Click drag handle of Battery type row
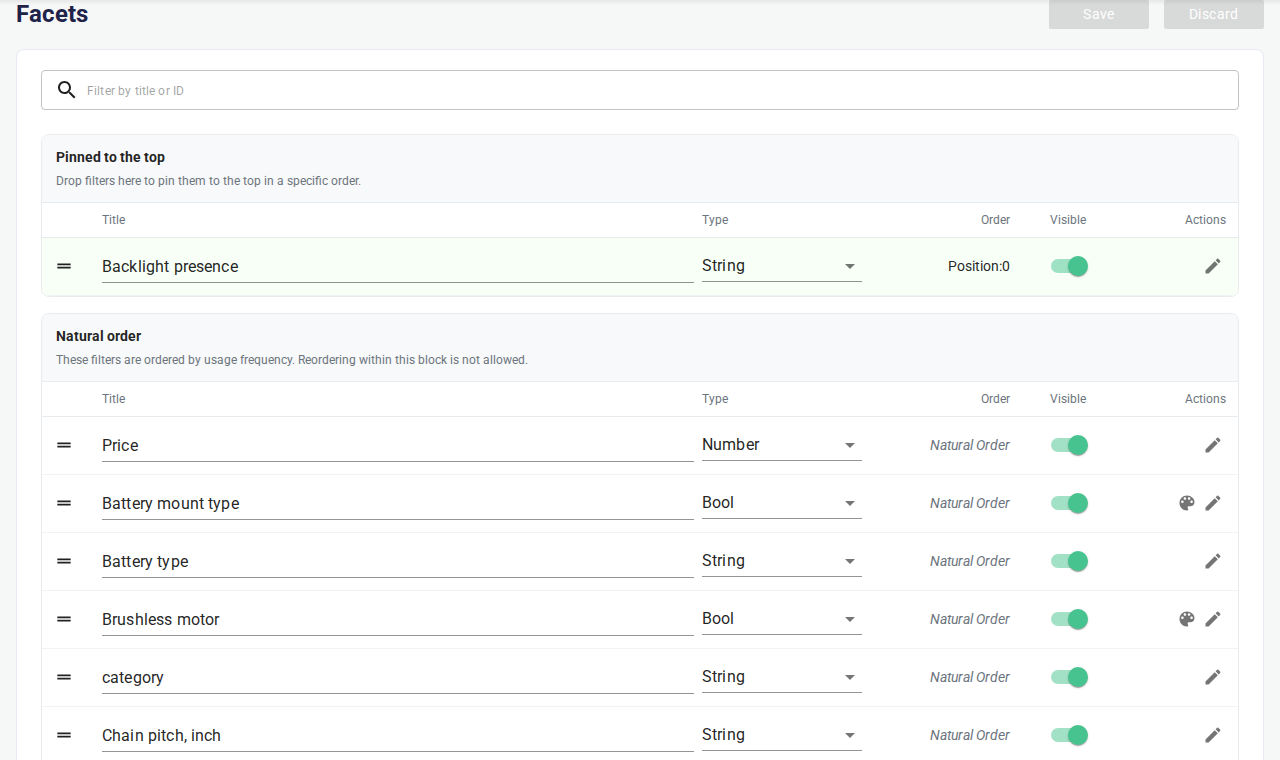The height and width of the screenshot is (760, 1280). [x=64, y=561]
